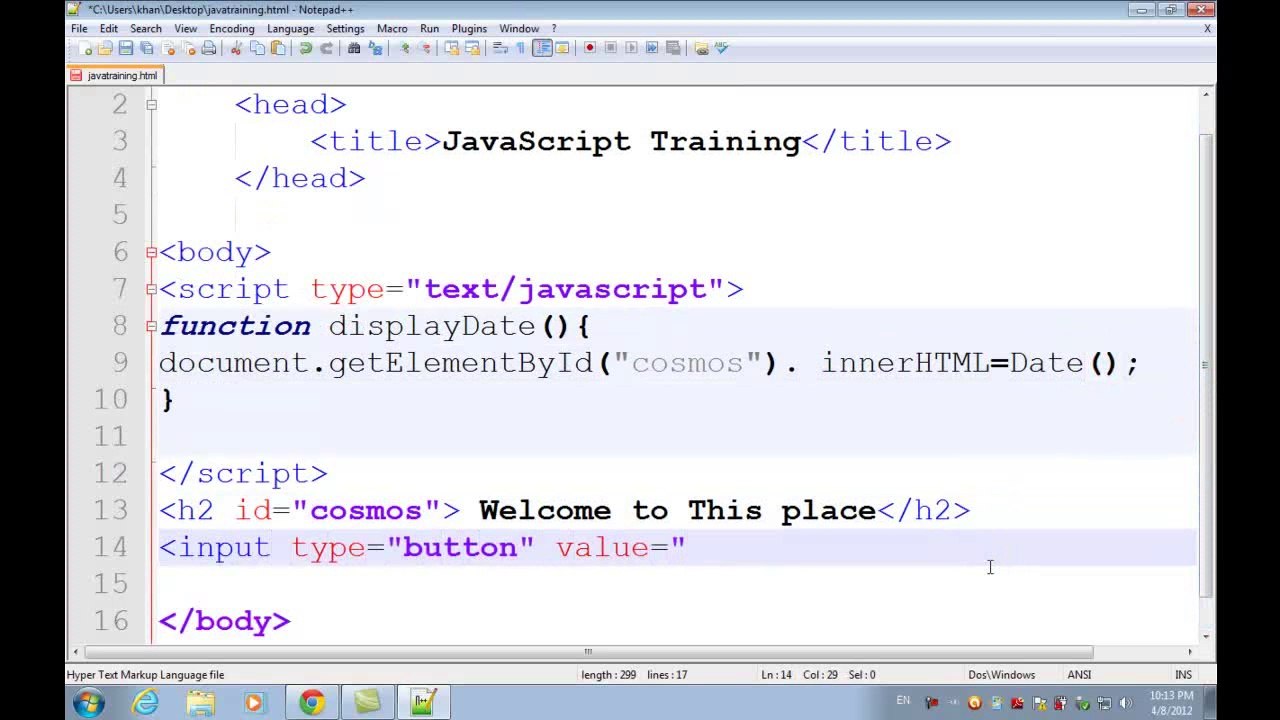Image resolution: width=1280 pixels, height=720 pixels.
Task: Toggle Word Wrap in the toolbar
Action: click(499, 48)
